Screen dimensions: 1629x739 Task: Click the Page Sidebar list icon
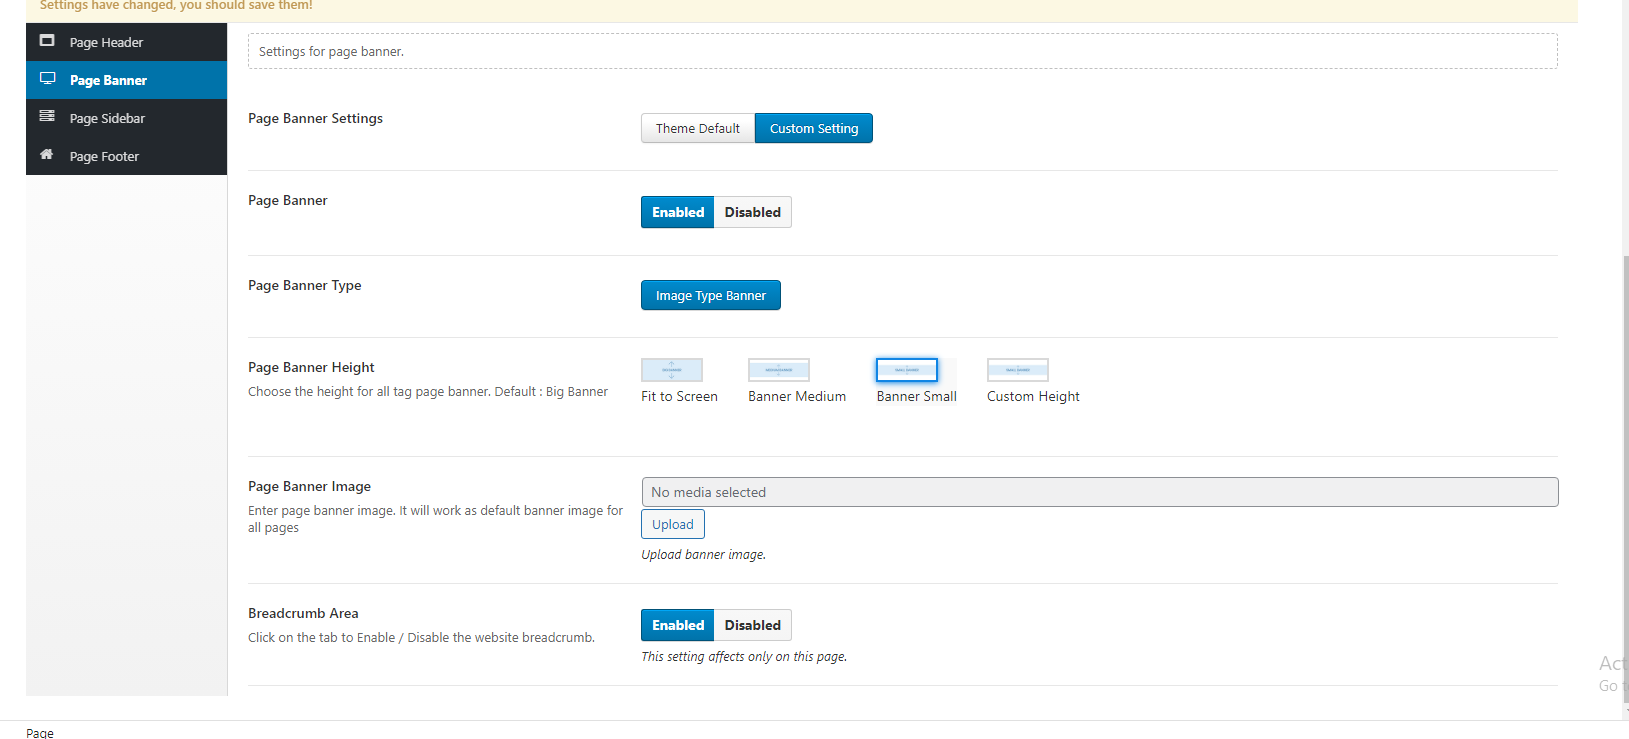click(47, 117)
